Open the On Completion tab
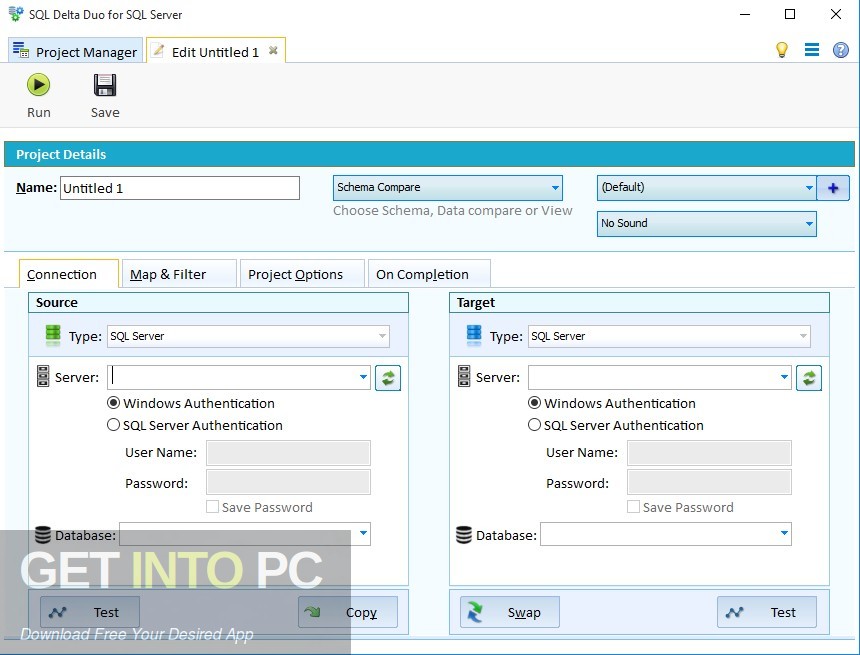 tap(429, 274)
